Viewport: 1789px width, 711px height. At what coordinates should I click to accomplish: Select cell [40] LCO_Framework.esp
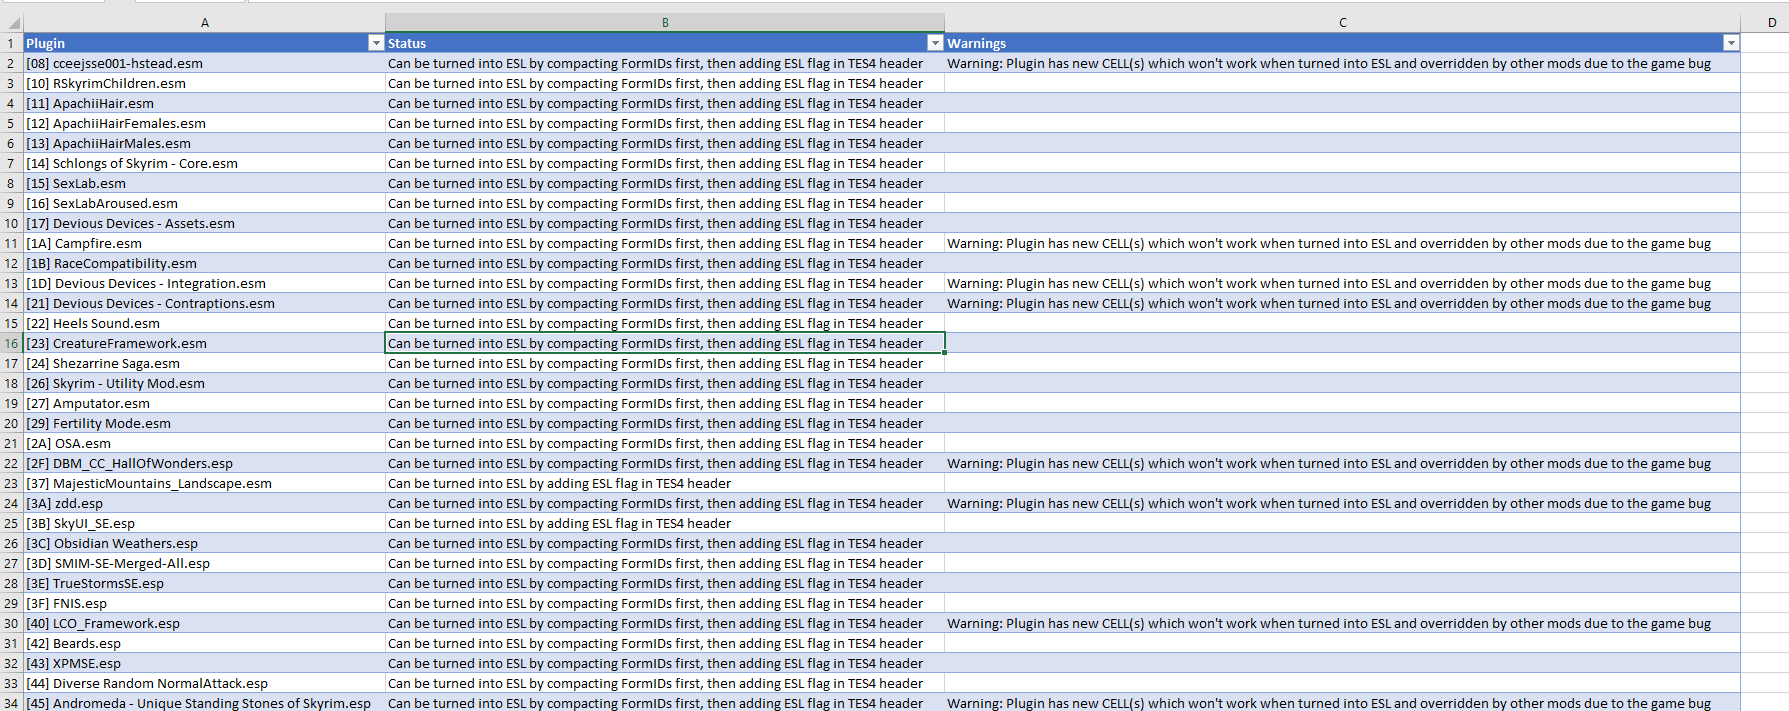pyautogui.click(x=204, y=623)
